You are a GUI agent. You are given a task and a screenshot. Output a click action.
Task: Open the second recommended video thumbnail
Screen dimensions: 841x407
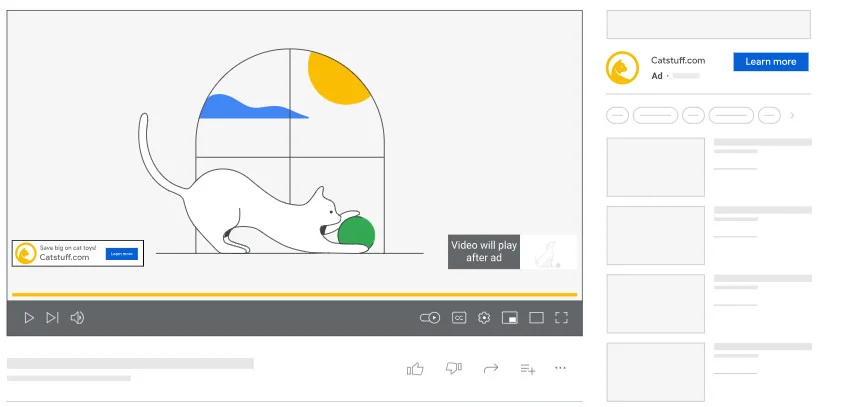[x=655, y=235]
